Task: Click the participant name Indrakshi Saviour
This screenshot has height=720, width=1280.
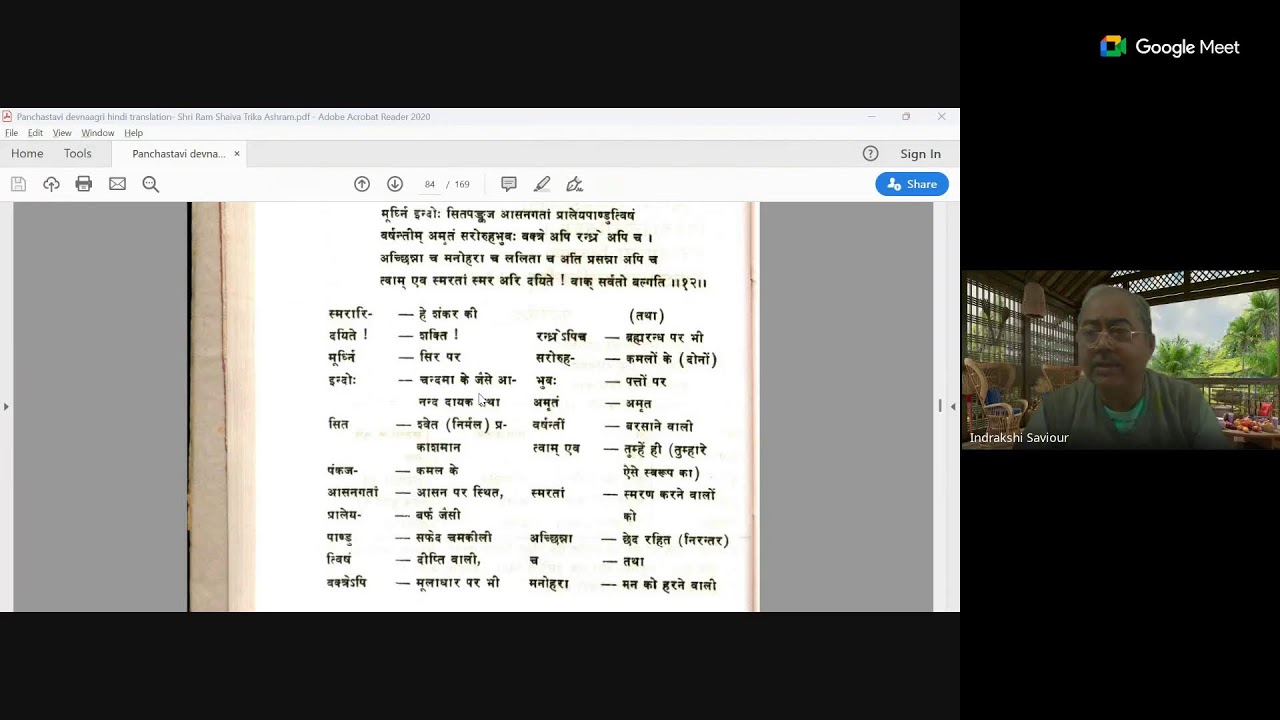Action: point(1019,438)
